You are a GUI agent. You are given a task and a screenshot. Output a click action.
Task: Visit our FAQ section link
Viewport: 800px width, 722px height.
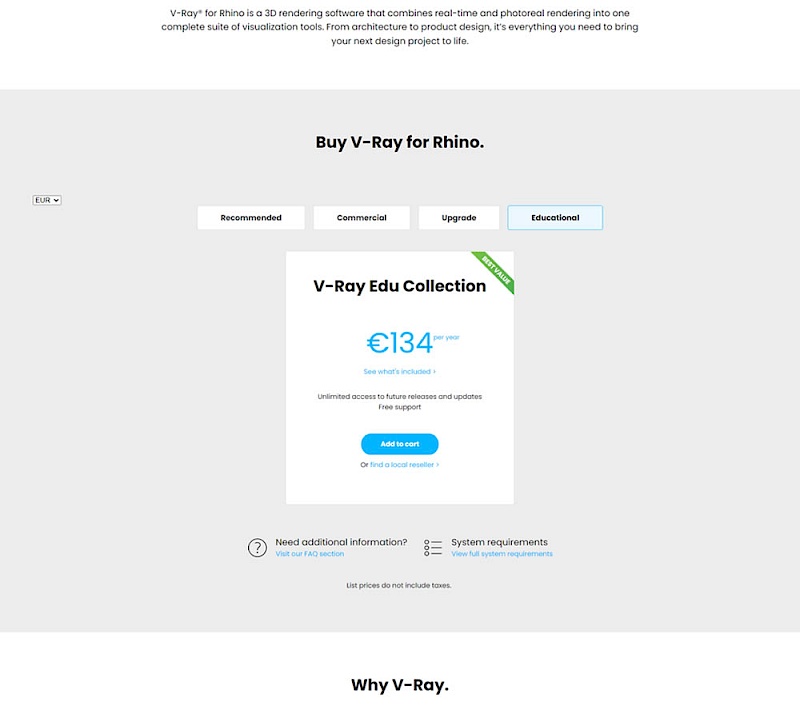[x=310, y=554]
